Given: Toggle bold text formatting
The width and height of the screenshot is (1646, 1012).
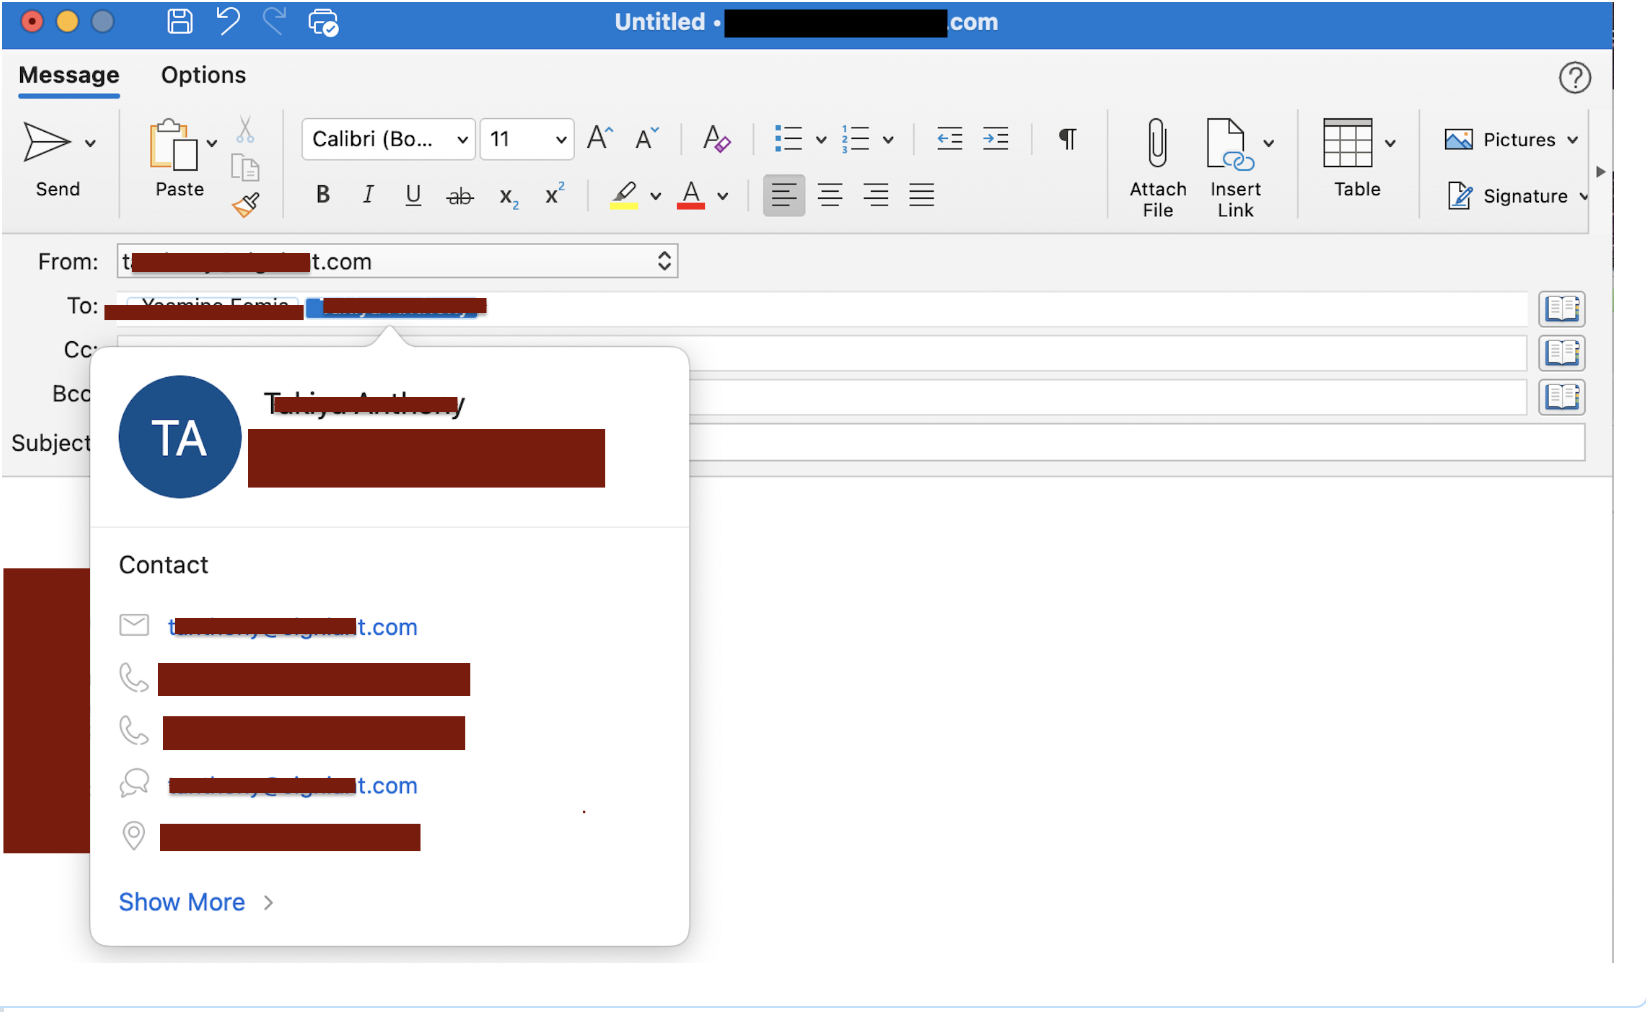Looking at the screenshot, I should [322, 194].
